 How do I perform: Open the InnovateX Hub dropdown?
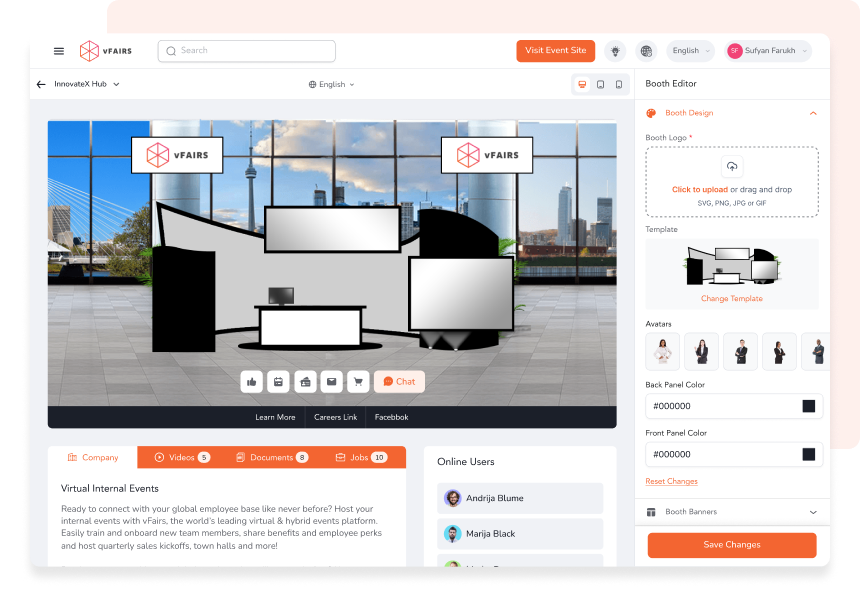pyautogui.click(x=87, y=84)
